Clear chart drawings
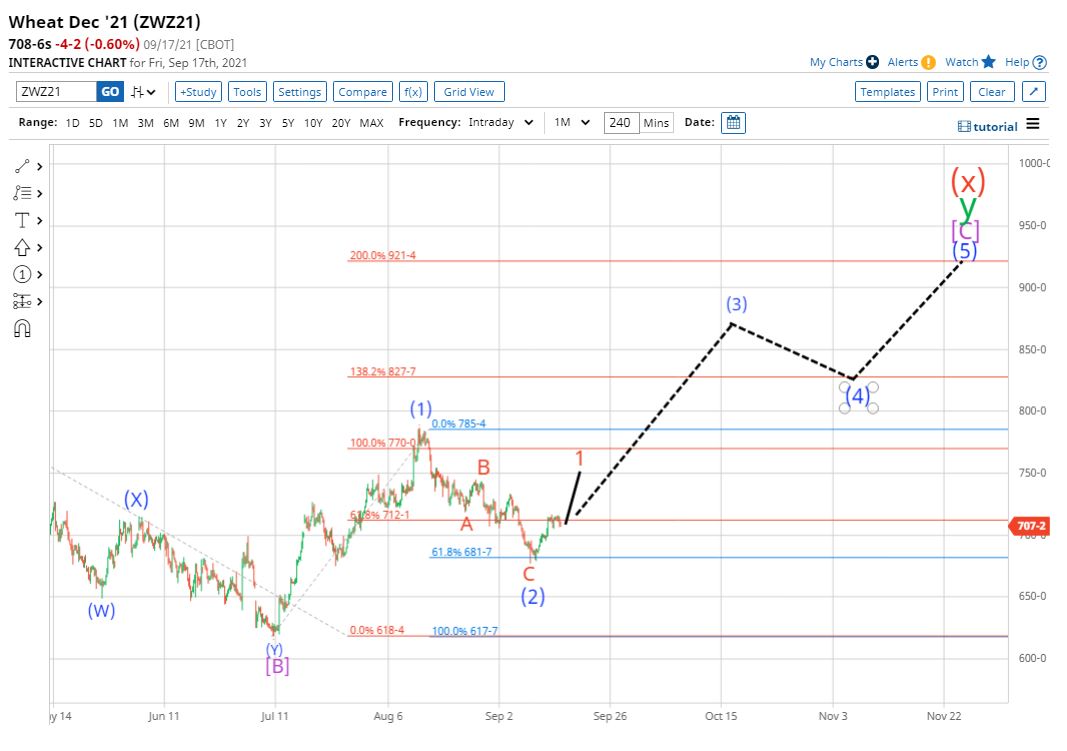The height and width of the screenshot is (751, 1067). pos(991,92)
